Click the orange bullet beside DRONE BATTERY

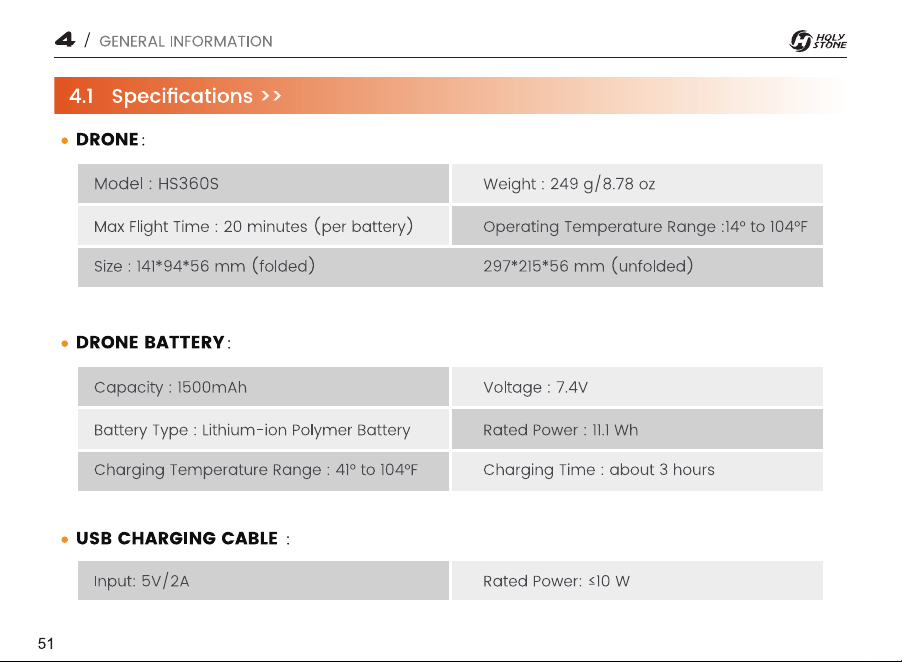coord(64,343)
